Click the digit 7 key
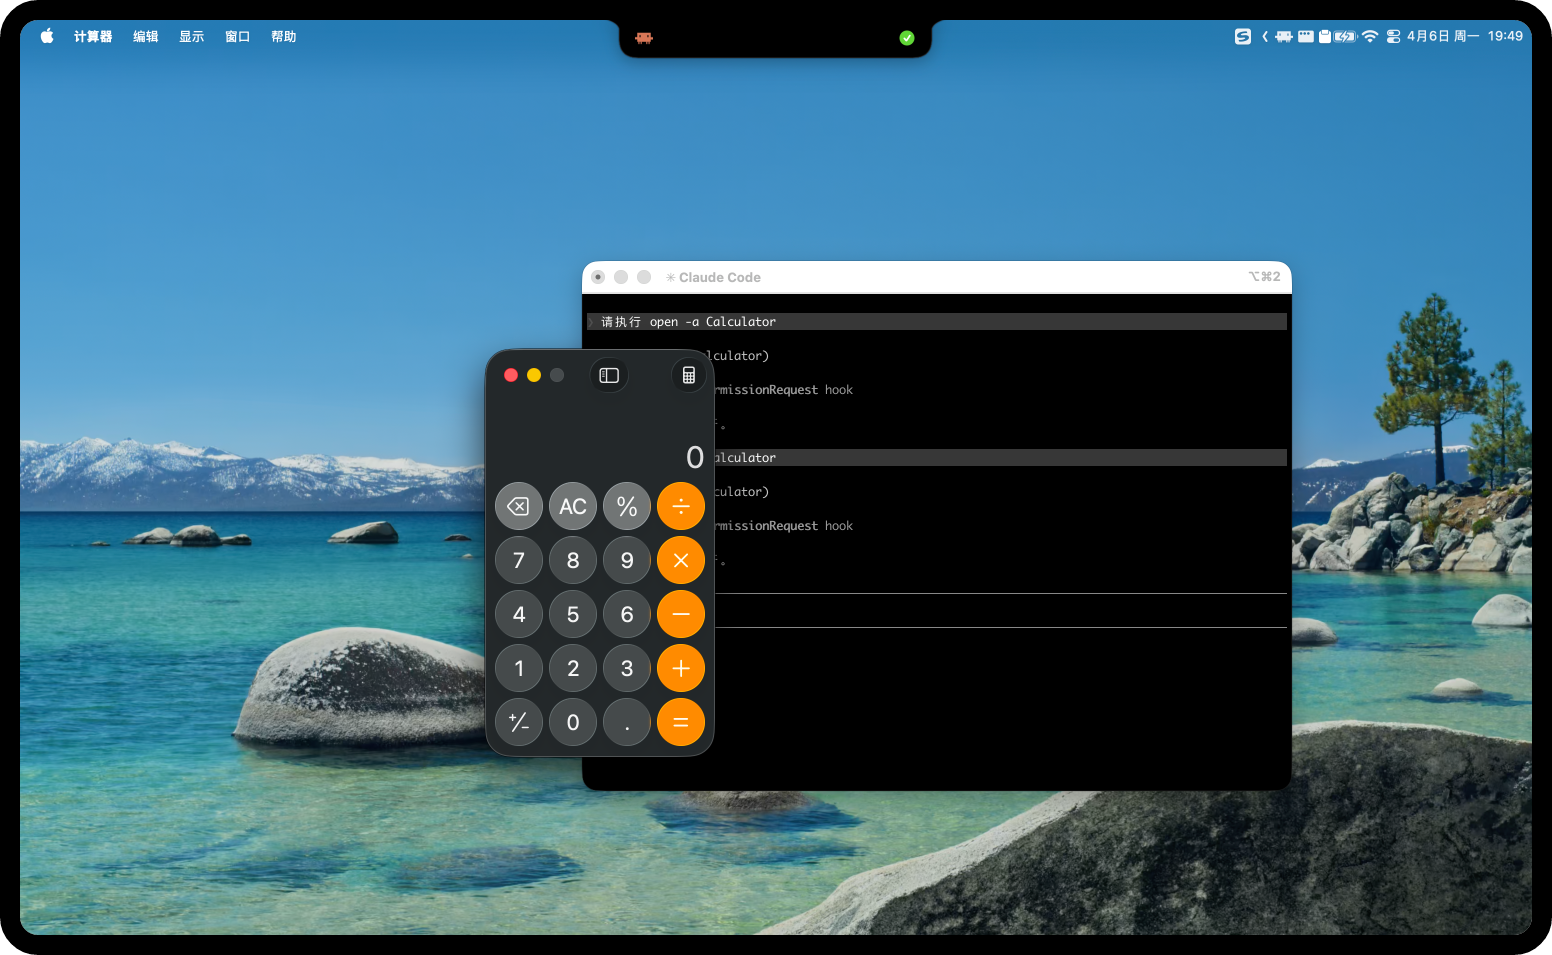The width and height of the screenshot is (1552, 955). tap(519, 560)
